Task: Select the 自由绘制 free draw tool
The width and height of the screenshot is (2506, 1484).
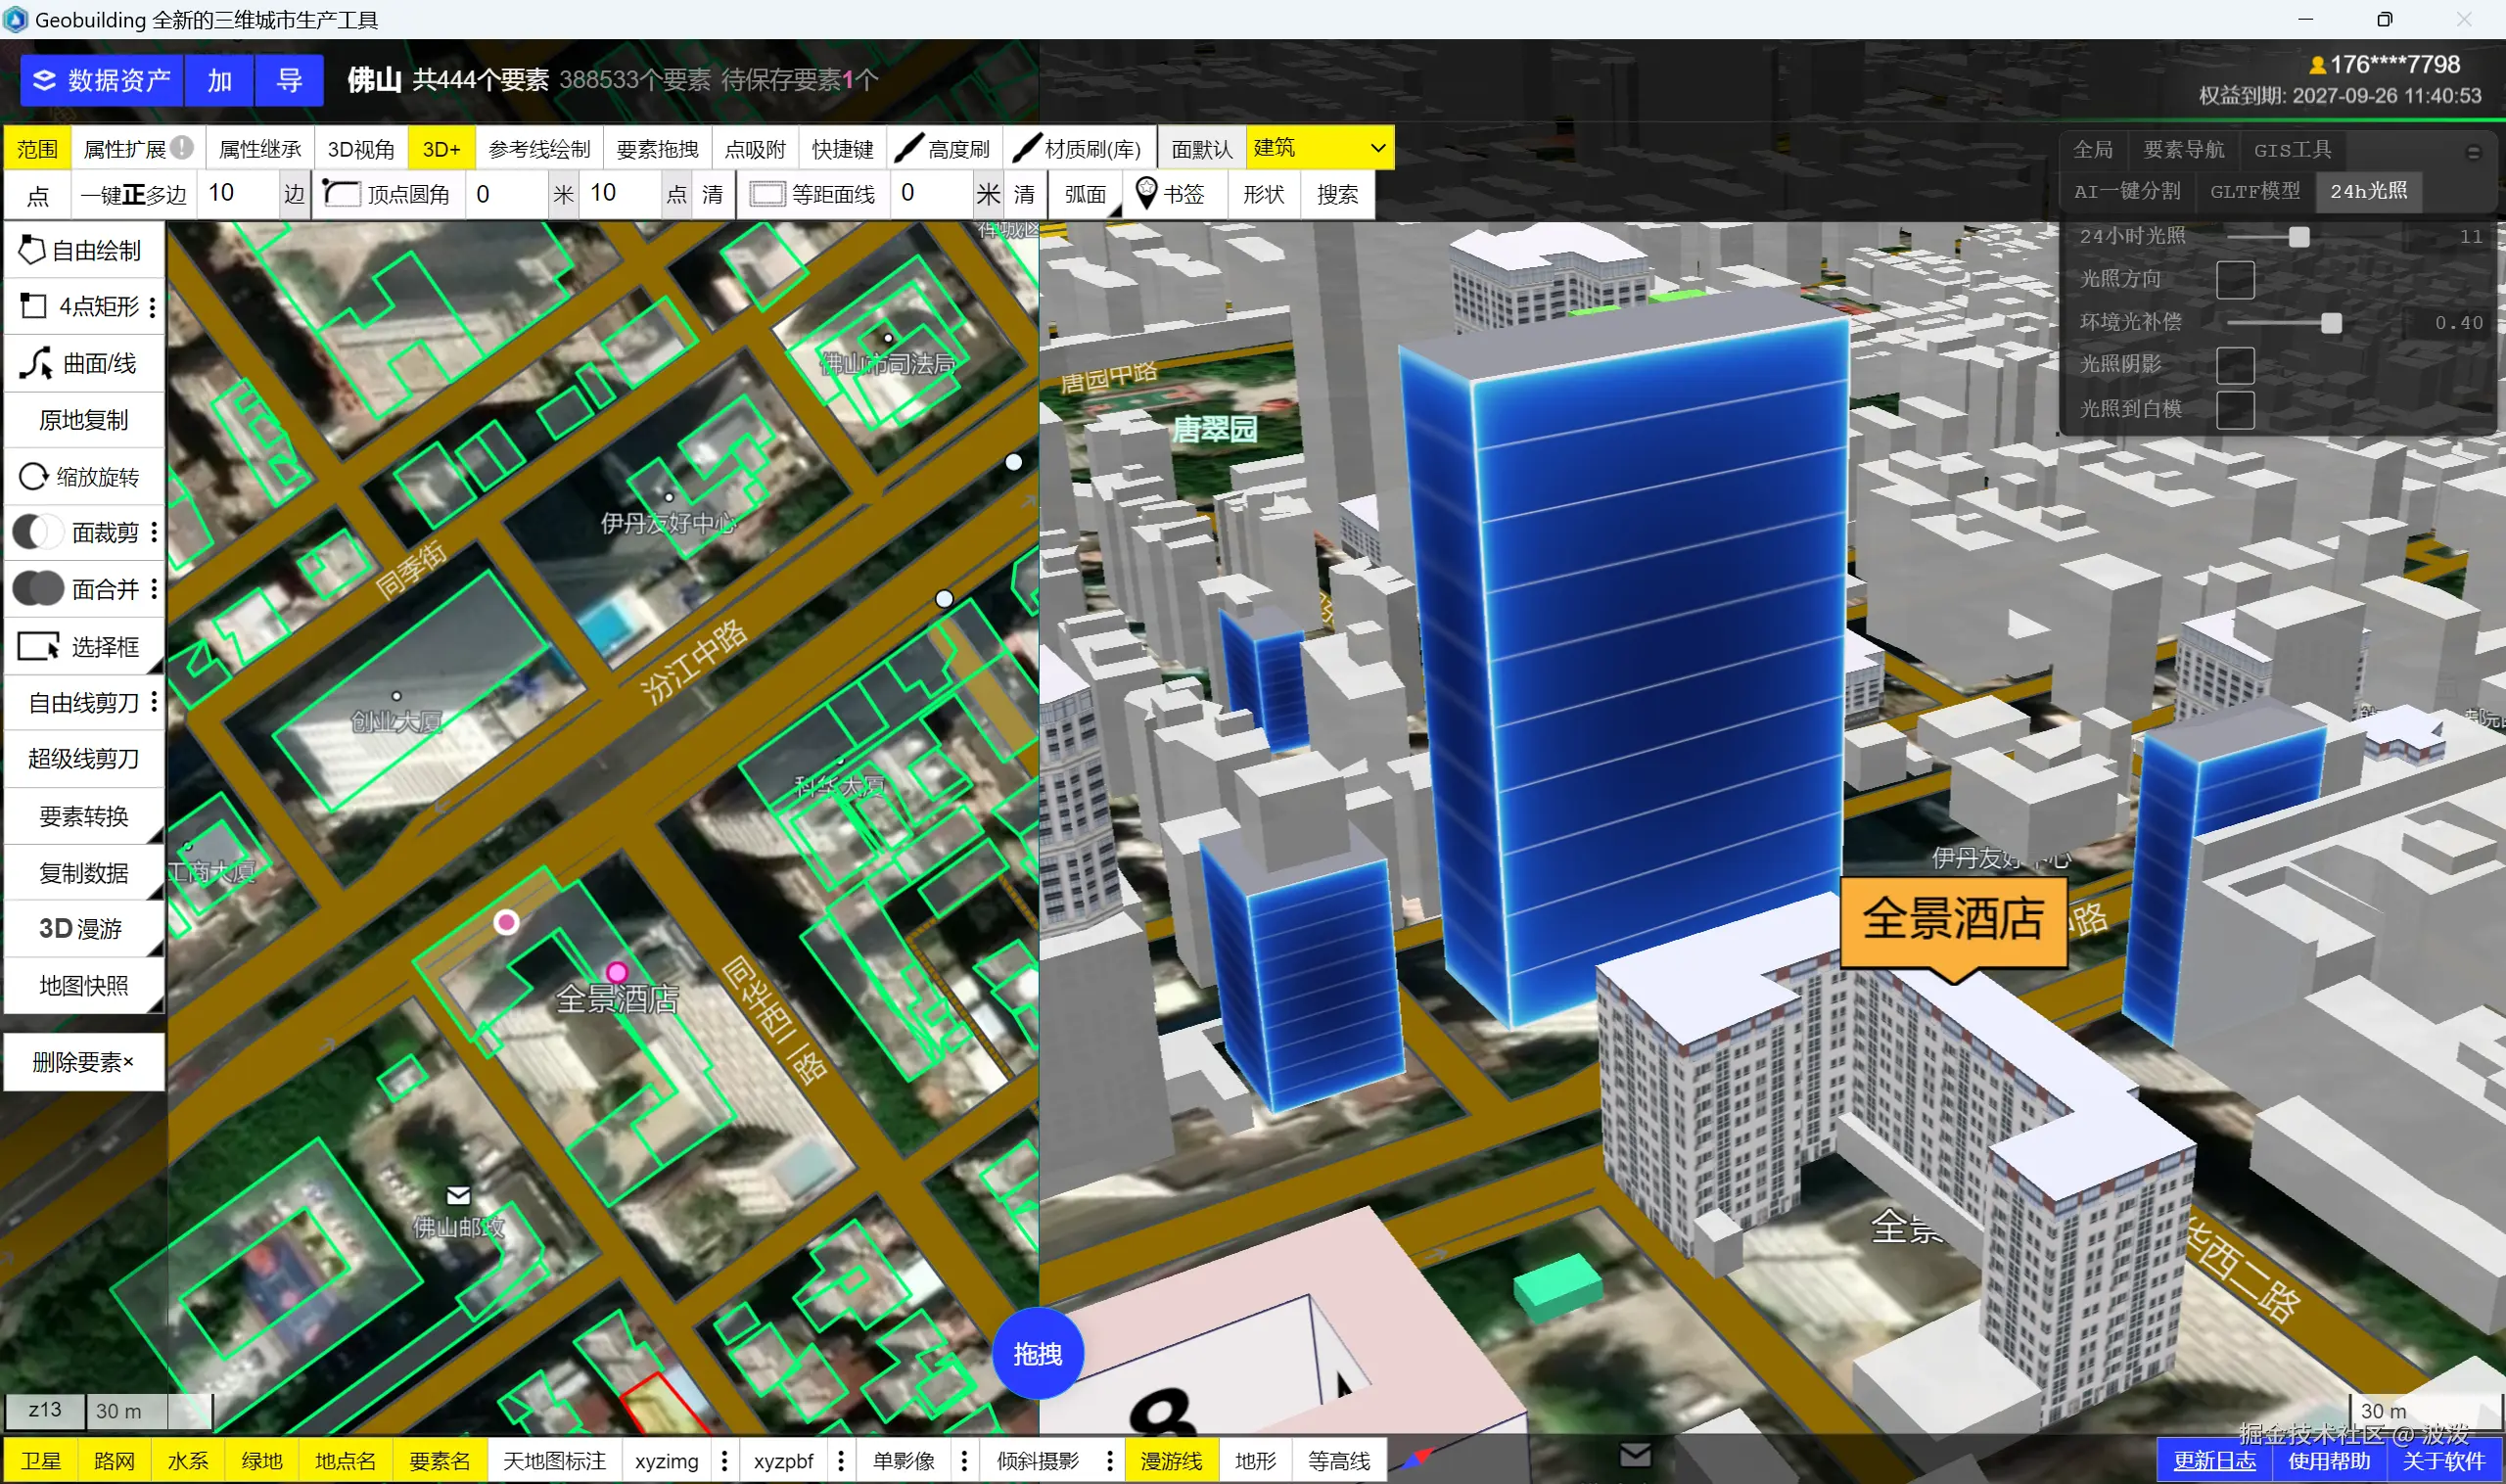Action: [x=84, y=250]
